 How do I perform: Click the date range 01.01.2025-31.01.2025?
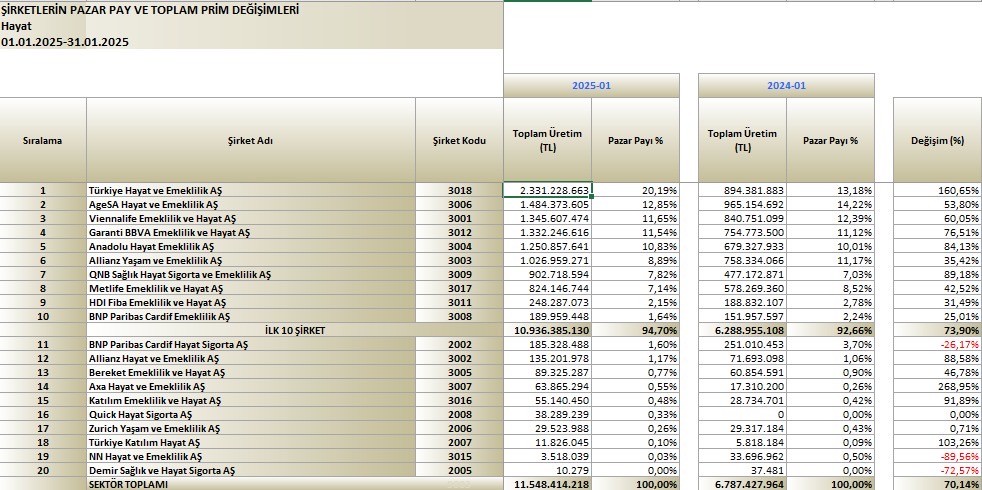[x=65, y=42]
